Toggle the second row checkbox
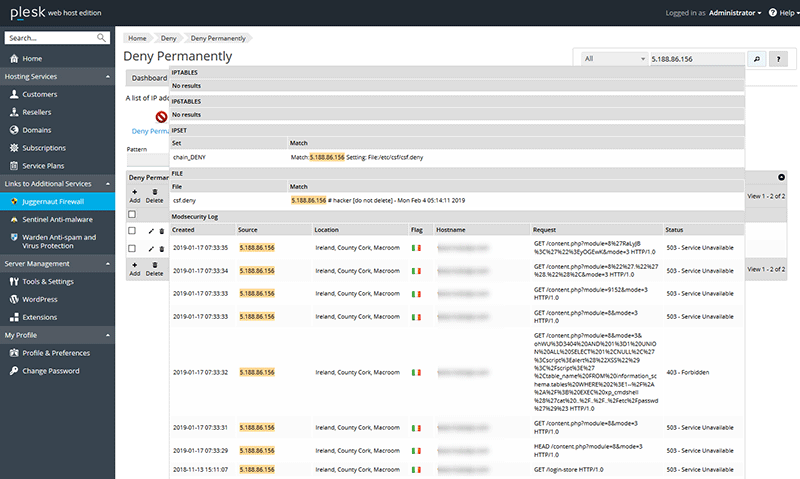 pos(132,248)
